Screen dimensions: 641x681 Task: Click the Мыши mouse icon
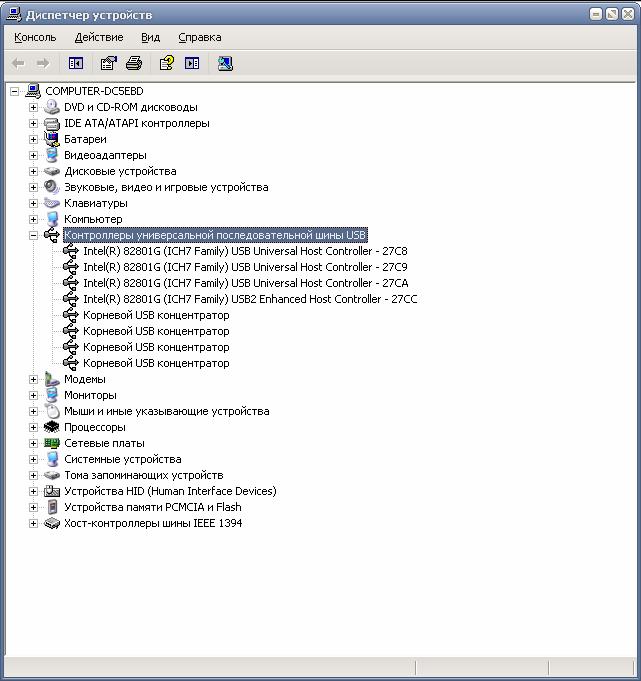point(52,411)
